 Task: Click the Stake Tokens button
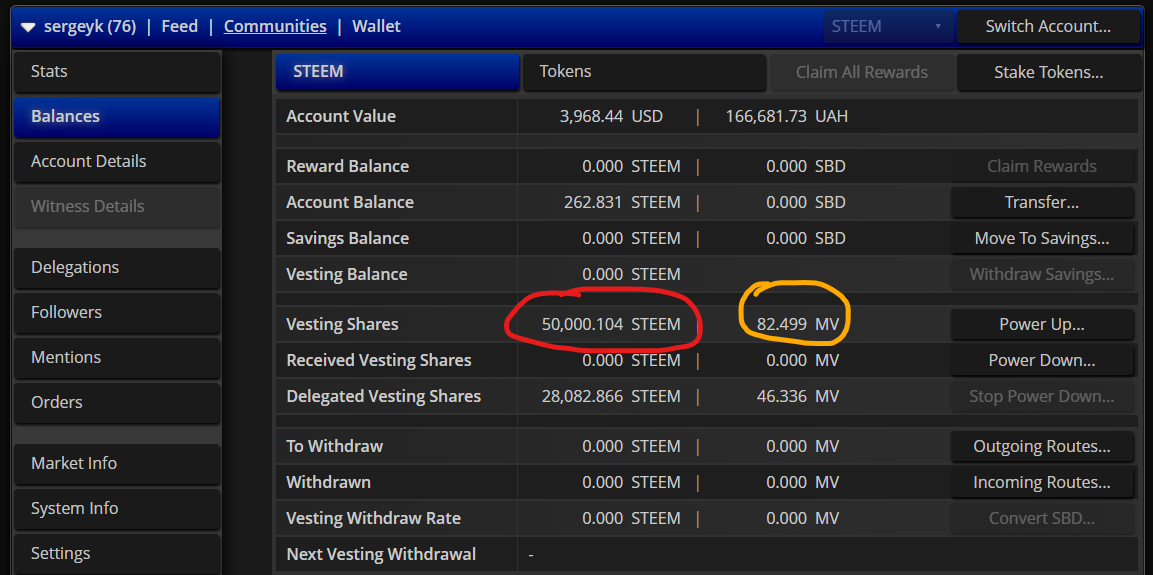tap(1049, 73)
